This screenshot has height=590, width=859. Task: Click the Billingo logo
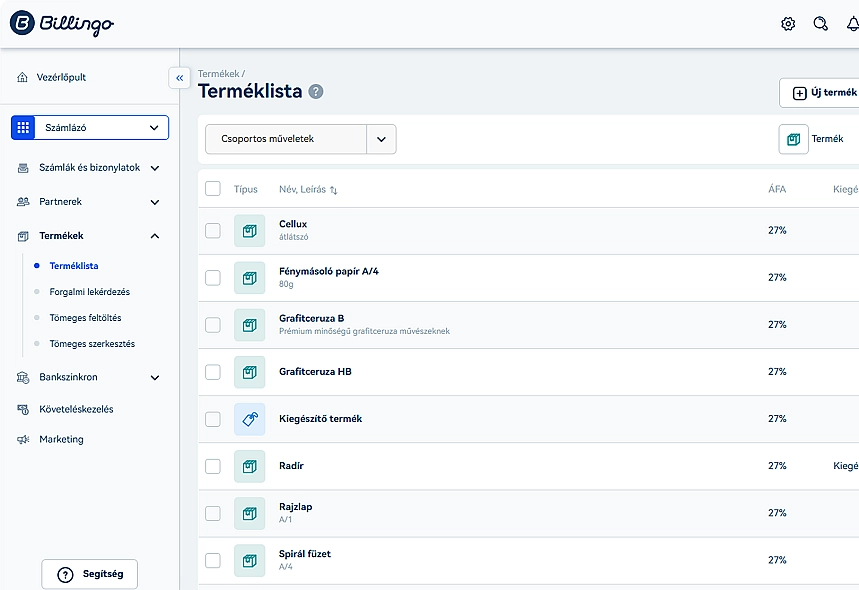pyautogui.click(x=62, y=24)
